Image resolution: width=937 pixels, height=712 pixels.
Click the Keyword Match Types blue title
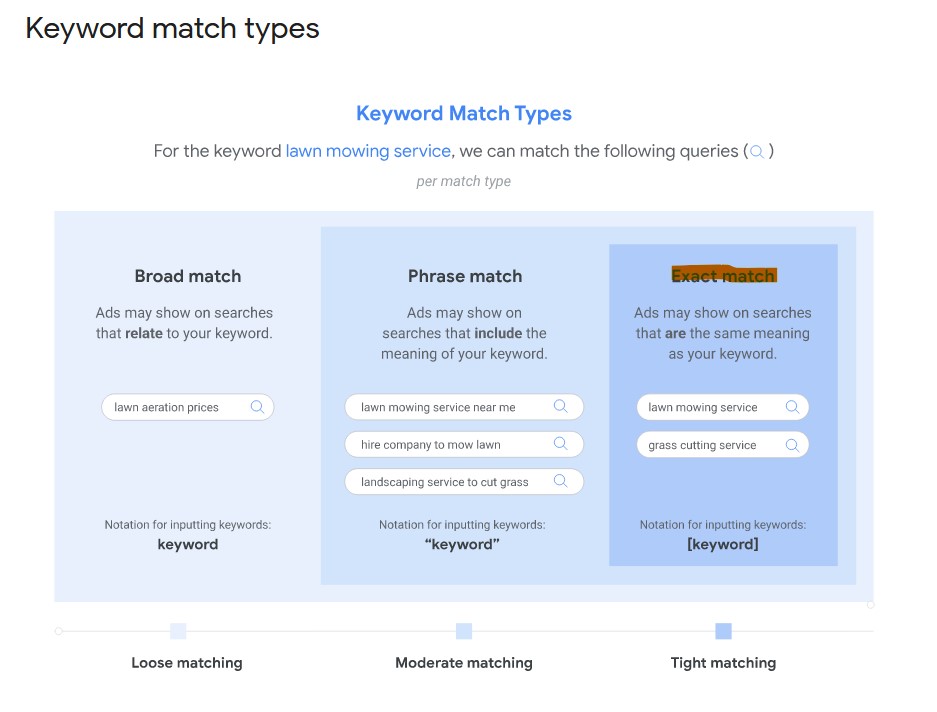pos(464,114)
